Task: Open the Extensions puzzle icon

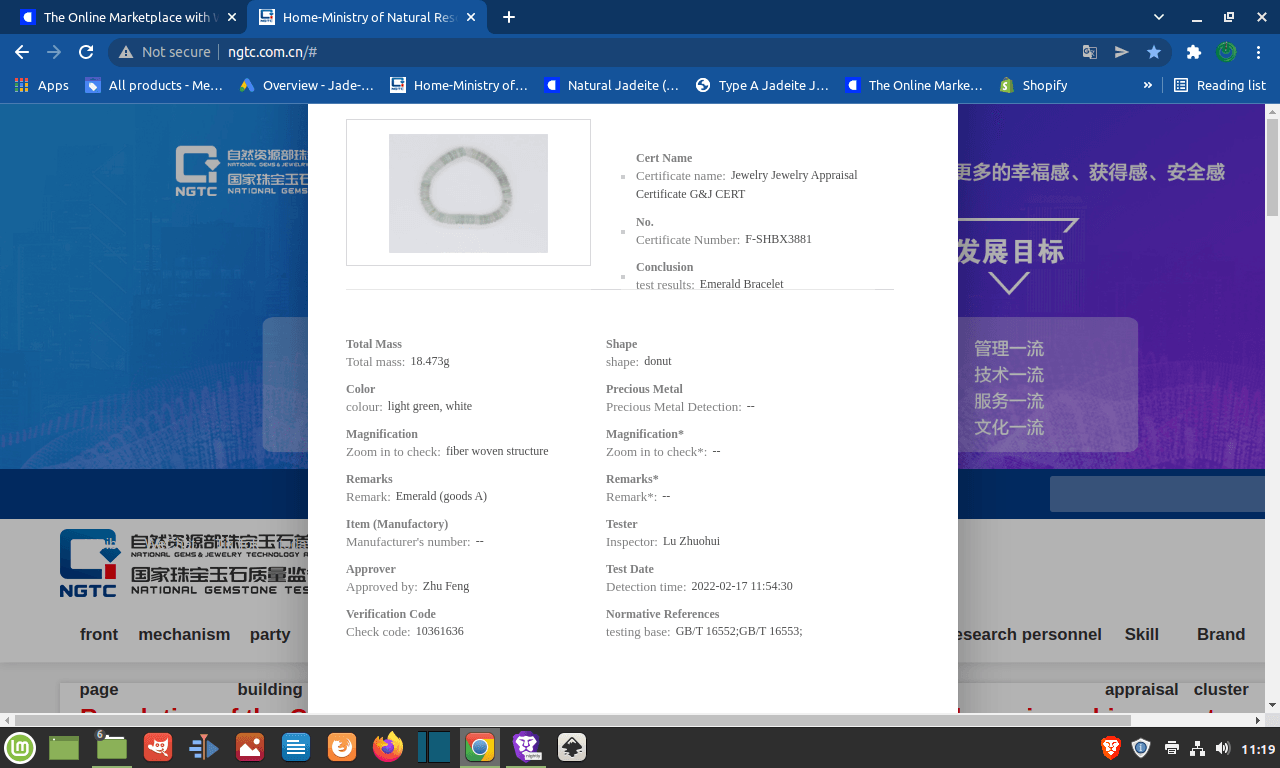Action: (x=1193, y=52)
